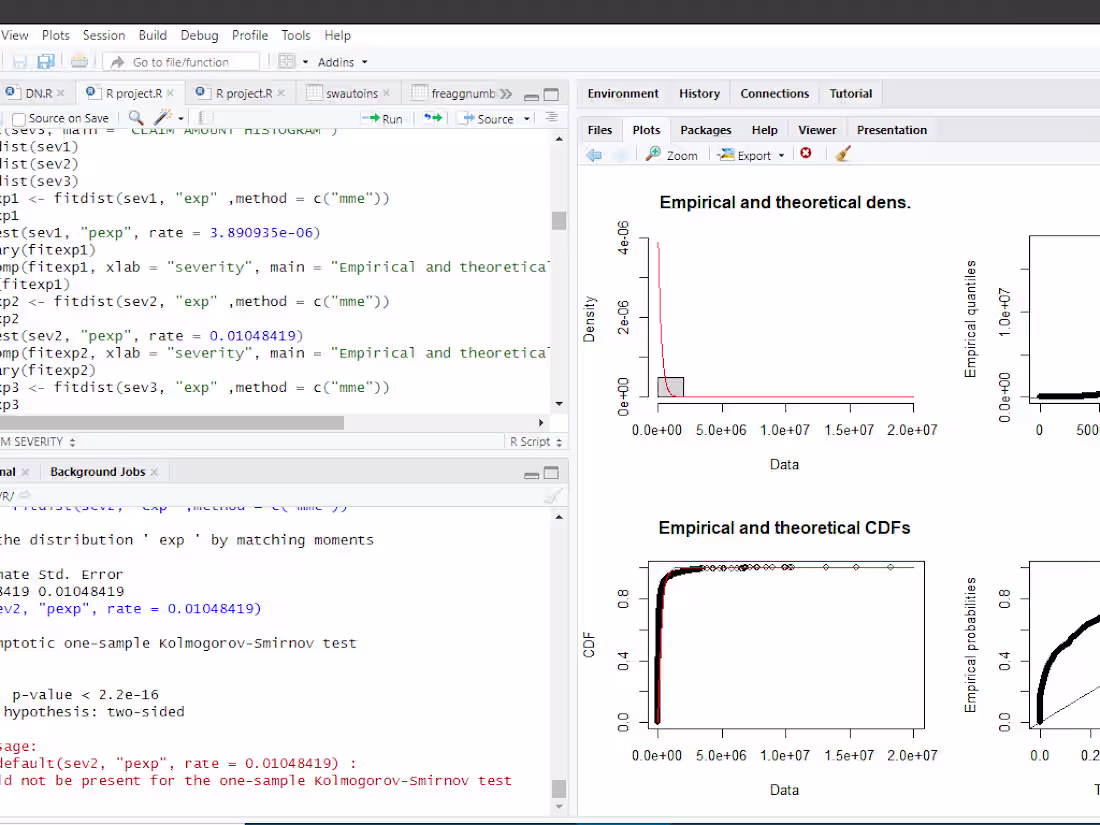Clear all plots with the broom icon
Image resolution: width=1100 pixels, height=825 pixels.
843,155
